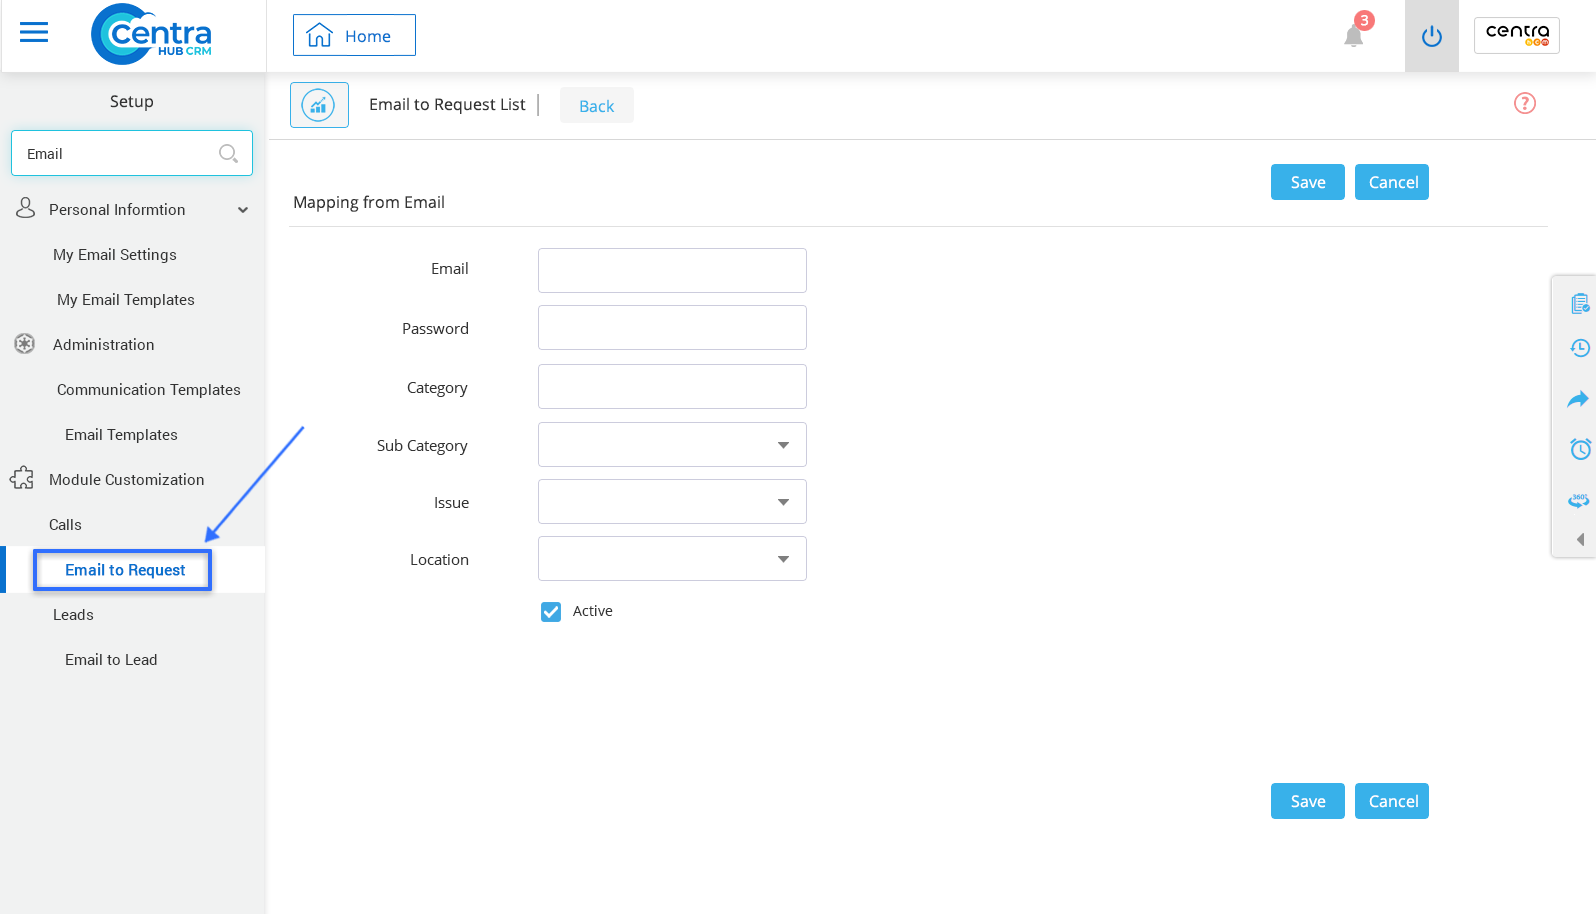Open the alarm reminder icon in the right panel
The height and width of the screenshot is (914, 1596).
1580,449
